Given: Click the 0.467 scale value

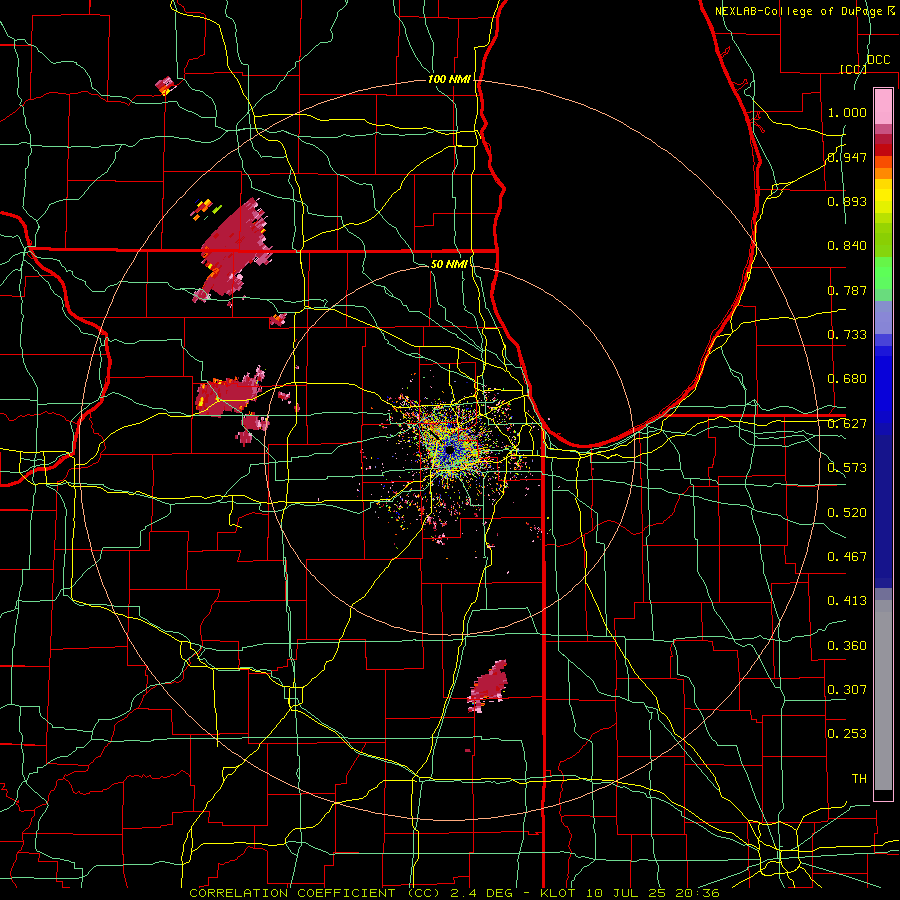Looking at the screenshot, I should [847, 557].
